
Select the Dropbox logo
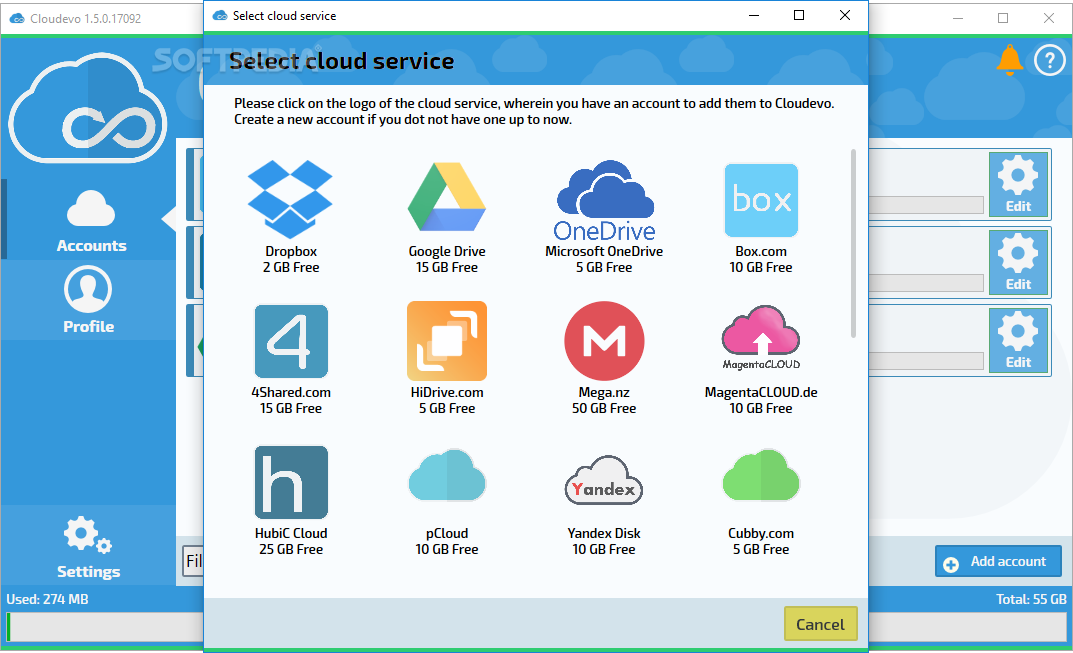tap(290, 199)
